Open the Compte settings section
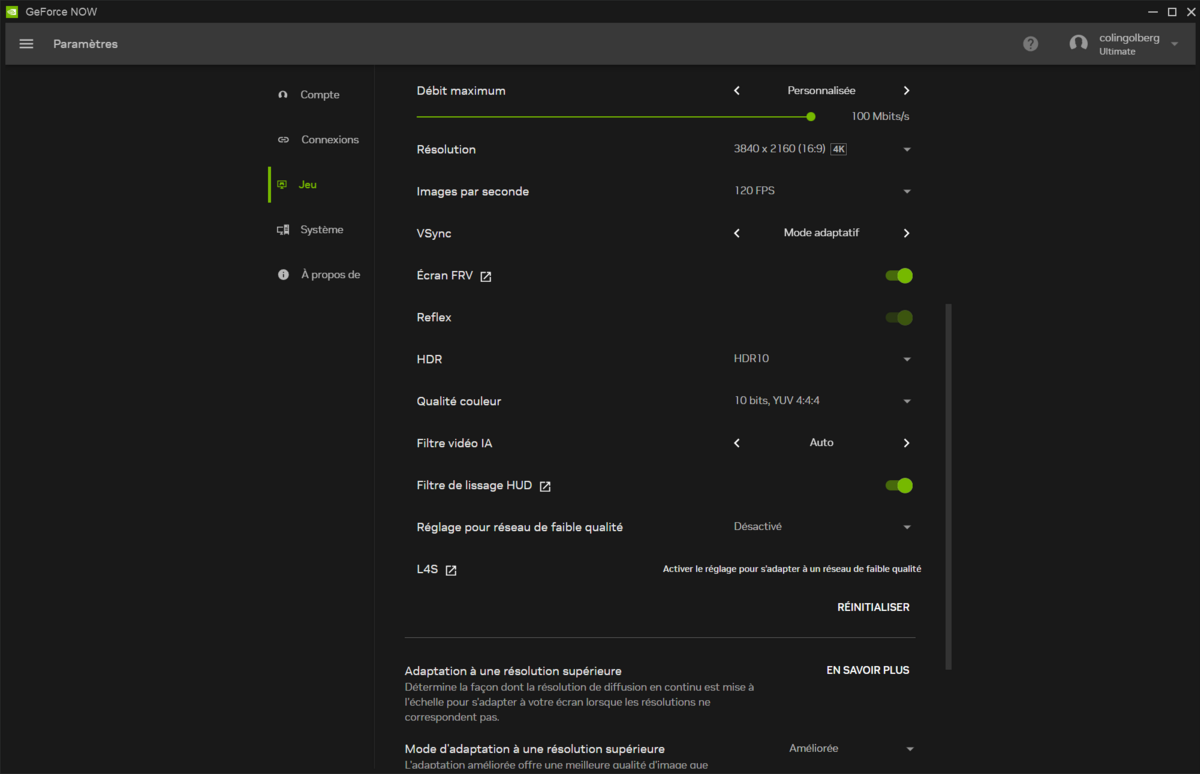This screenshot has height=774, width=1200. coord(319,95)
